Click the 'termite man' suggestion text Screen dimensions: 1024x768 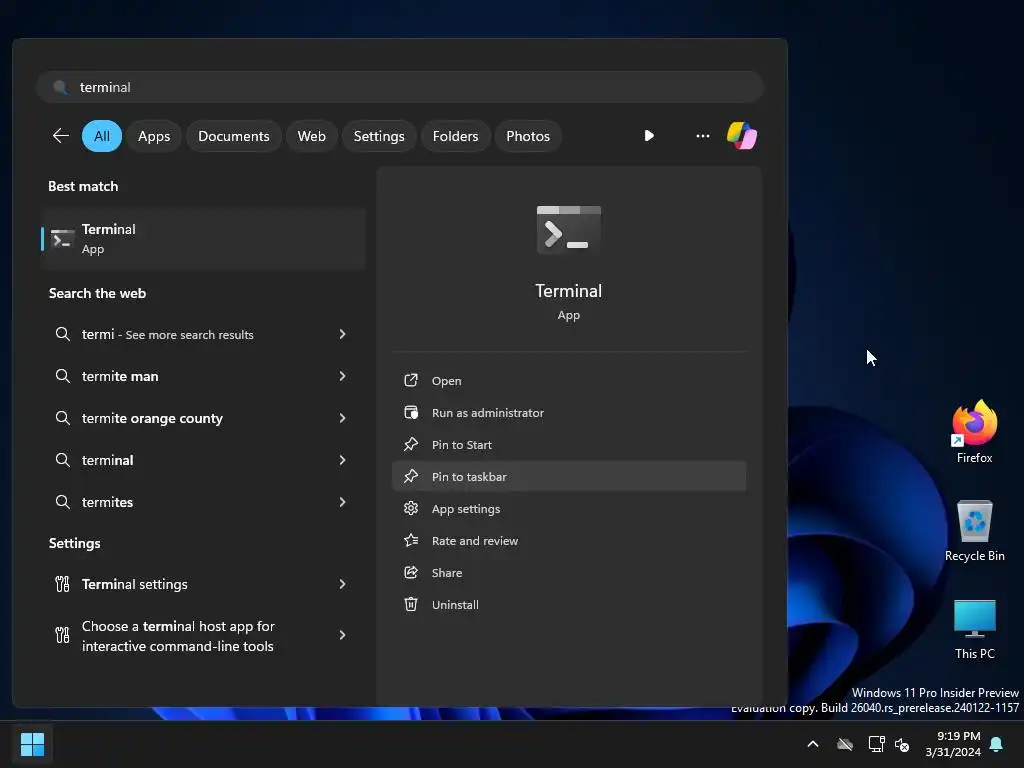[120, 376]
